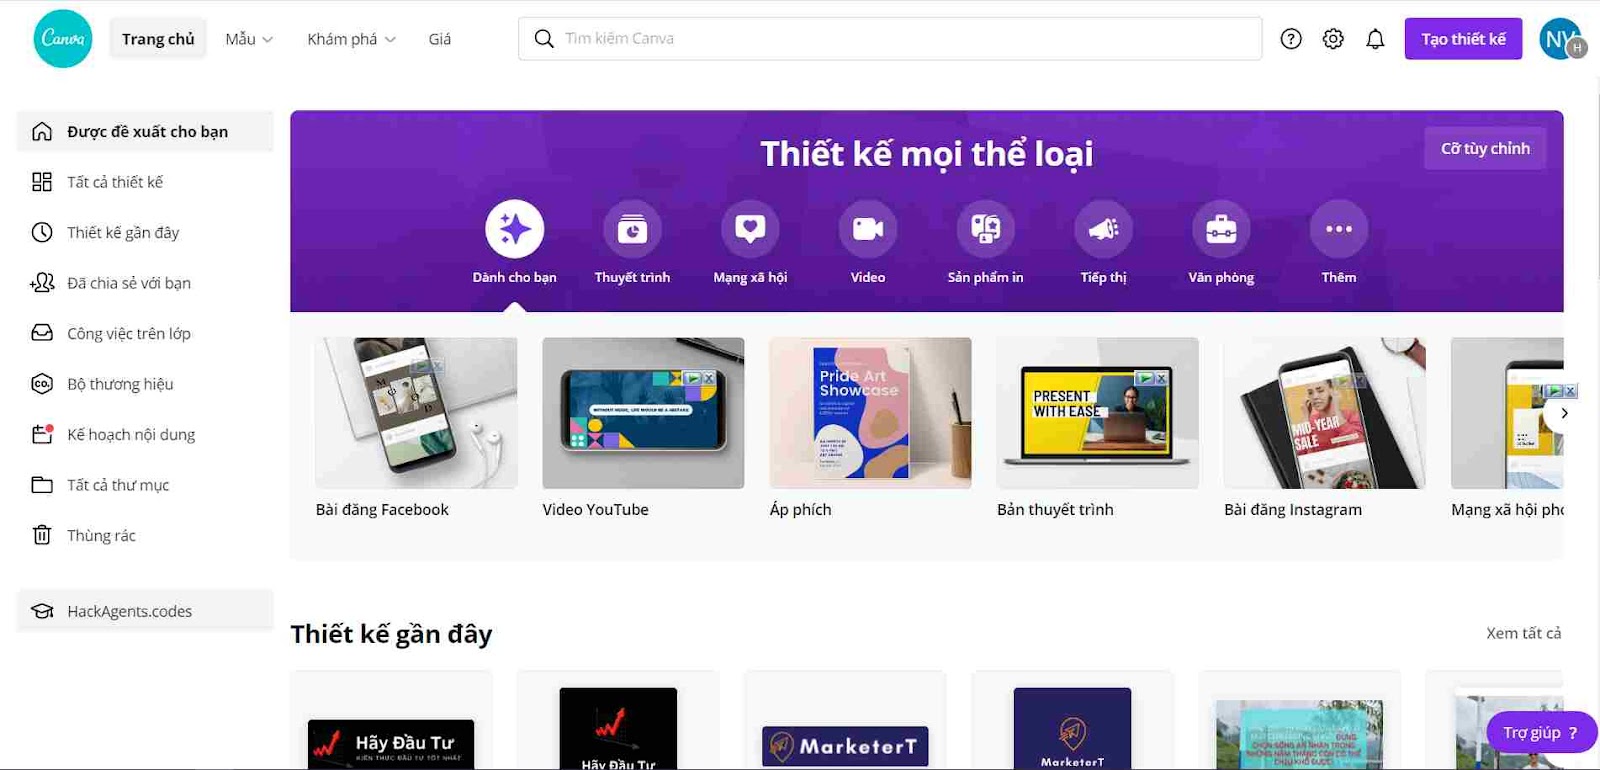The image size is (1600, 770).
Task: Expand the Mẫu dropdown menu
Action: [x=249, y=39]
